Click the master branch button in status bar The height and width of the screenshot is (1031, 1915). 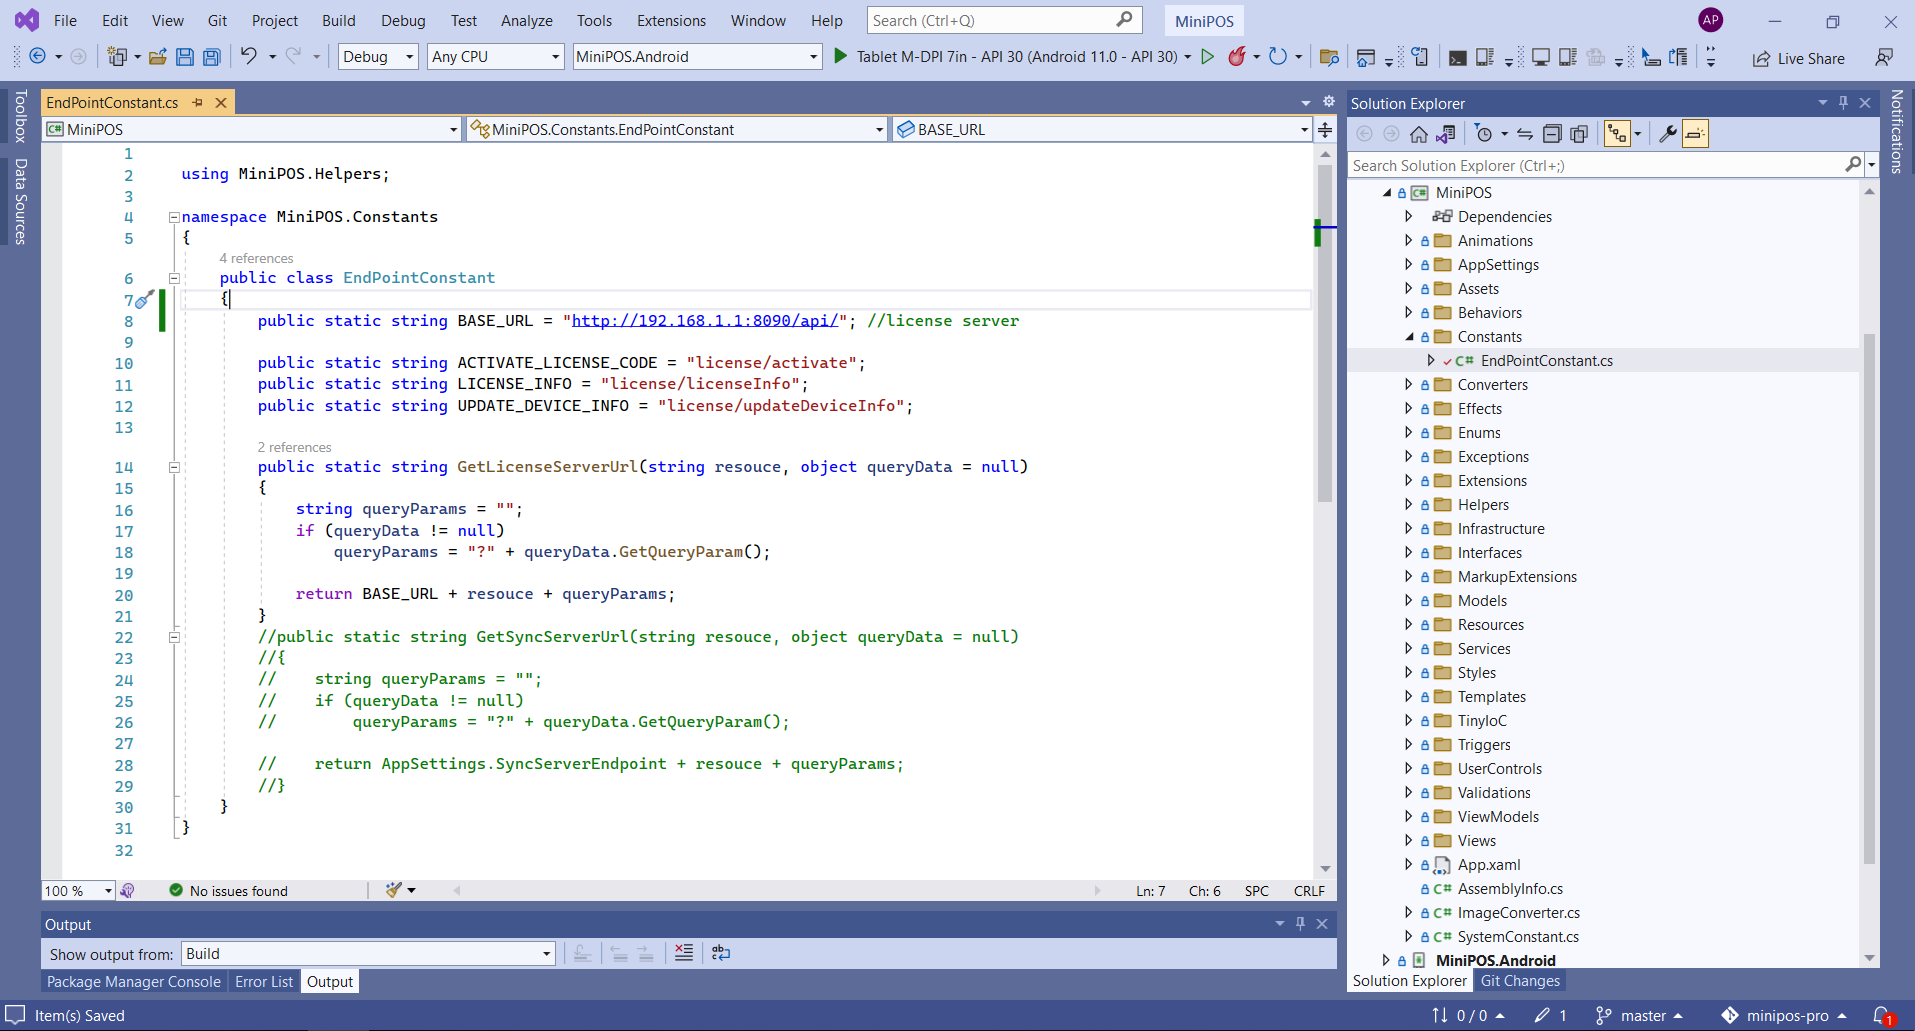pyautogui.click(x=1639, y=1016)
